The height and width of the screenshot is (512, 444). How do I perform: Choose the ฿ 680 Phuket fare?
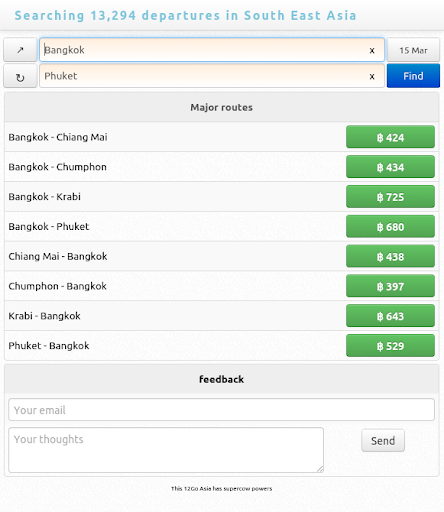(x=390, y=226)
